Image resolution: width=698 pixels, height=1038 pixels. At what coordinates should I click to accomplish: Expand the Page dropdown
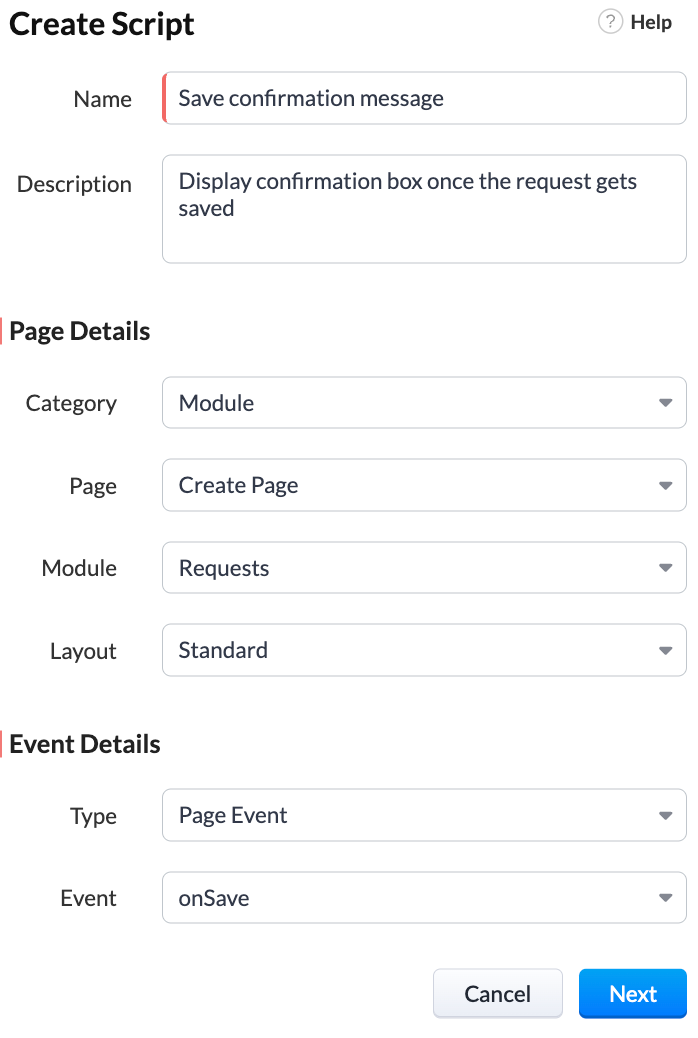click(666, 485)
